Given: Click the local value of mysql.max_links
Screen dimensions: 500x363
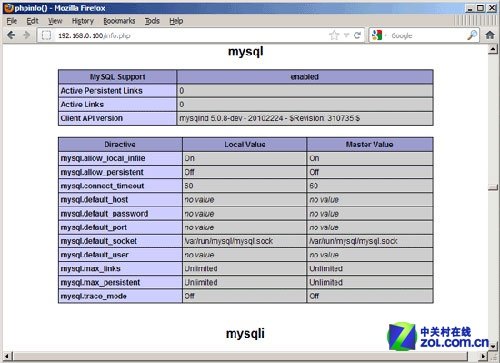Looking at the screenshot, I should click(201, 269).
